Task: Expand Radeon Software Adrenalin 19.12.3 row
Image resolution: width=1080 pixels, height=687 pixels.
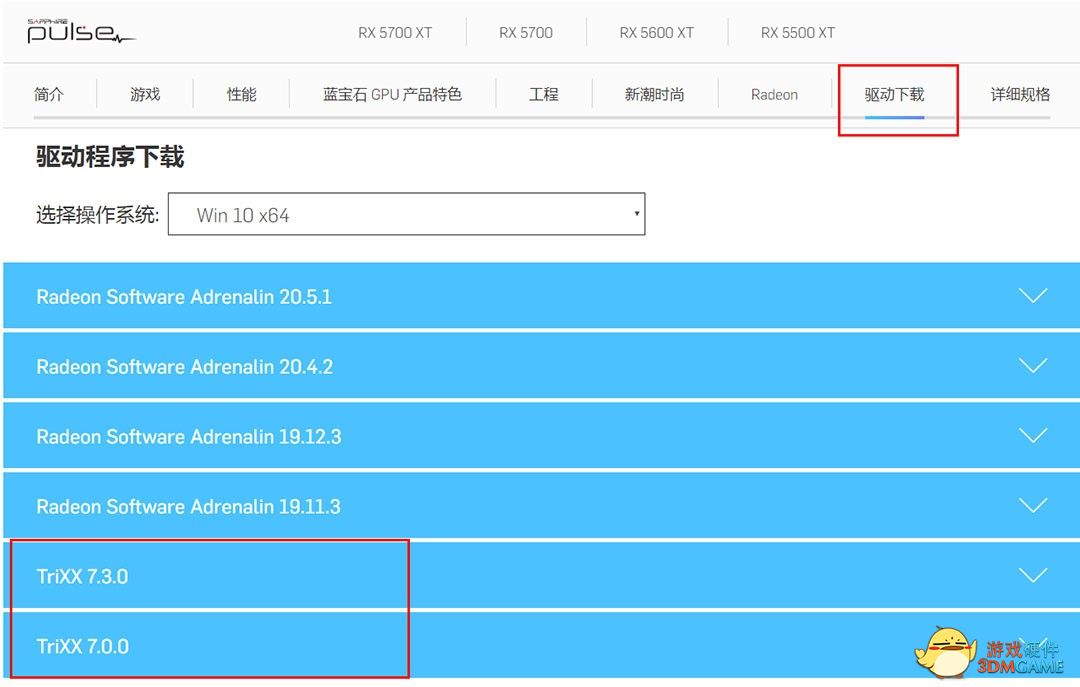Action: pos(541,436)
